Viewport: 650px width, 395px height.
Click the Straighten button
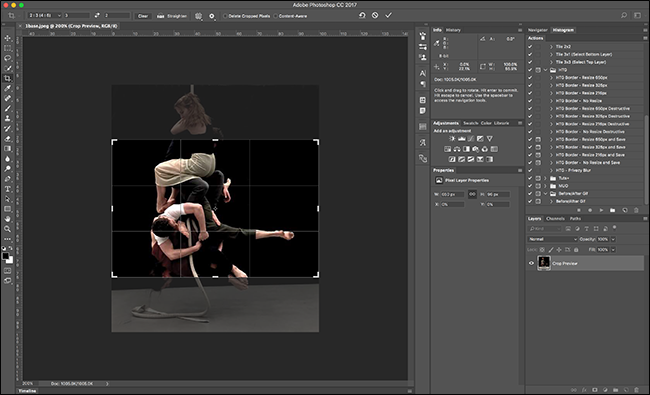point(172,16)
